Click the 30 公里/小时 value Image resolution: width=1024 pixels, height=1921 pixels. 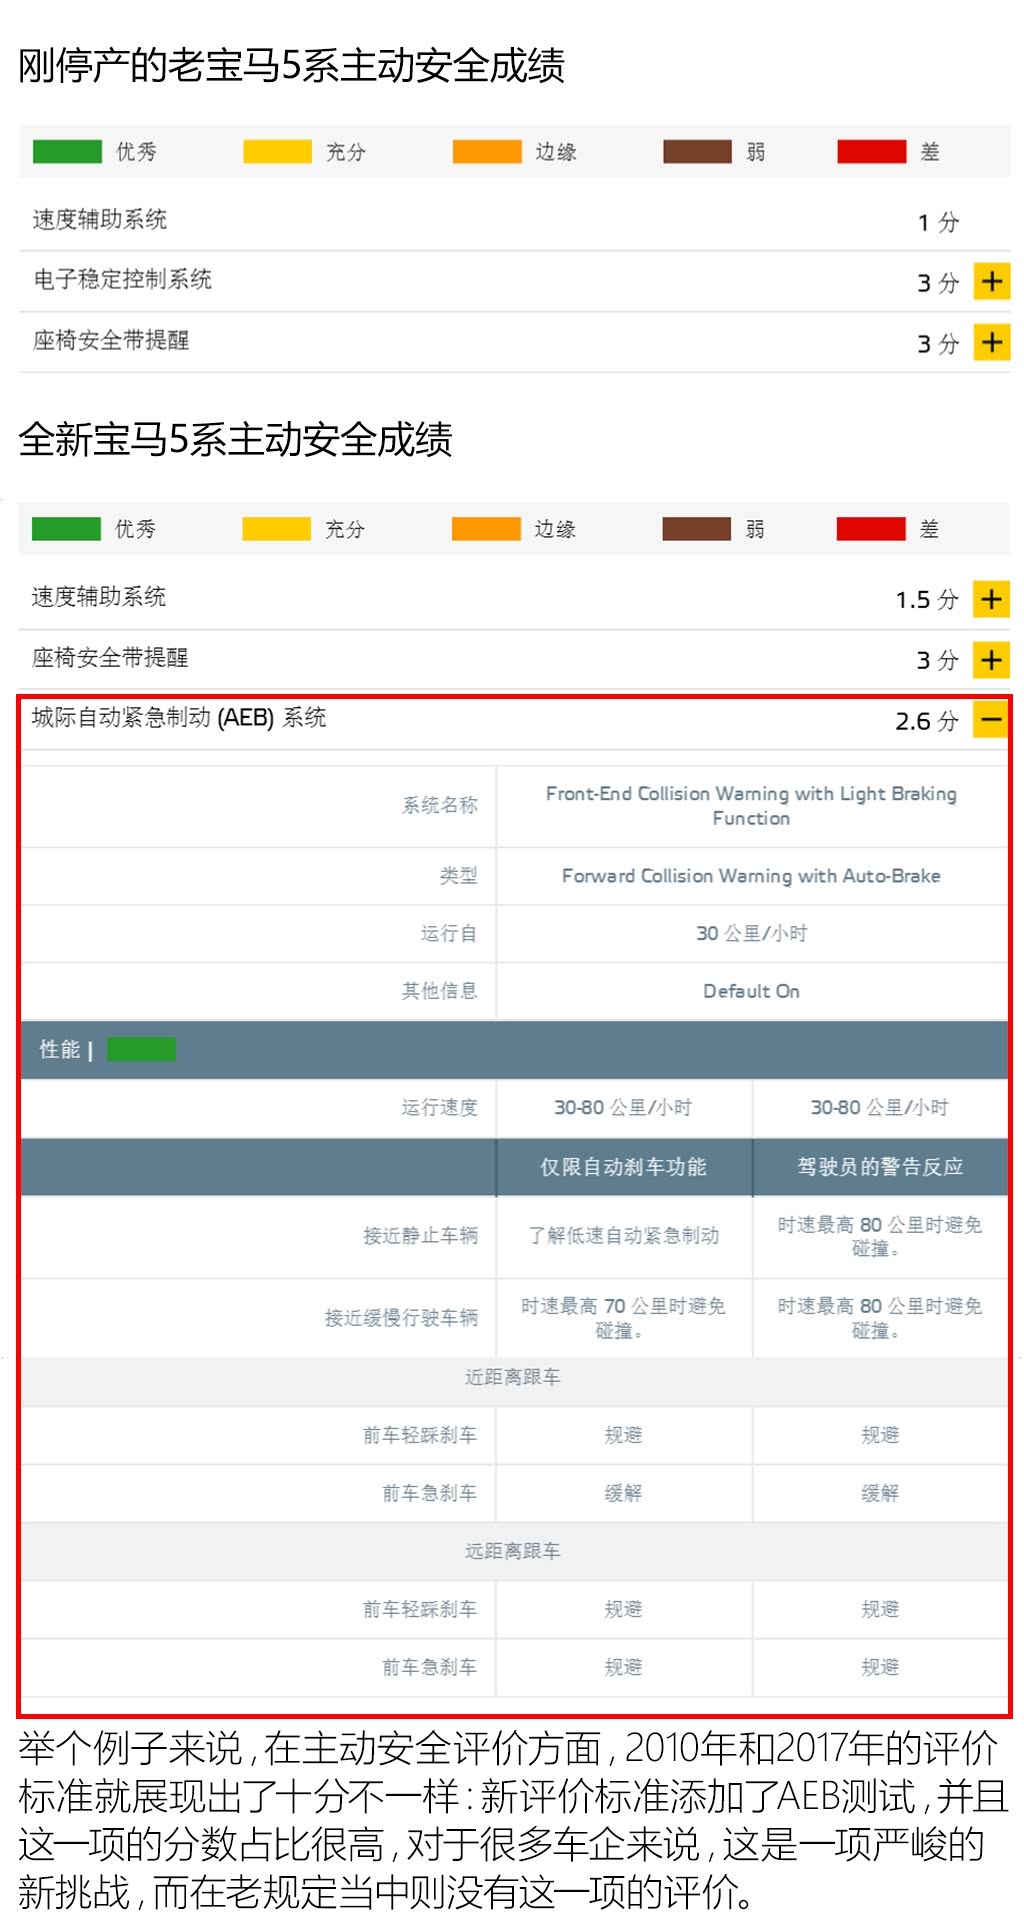point(751,934)
